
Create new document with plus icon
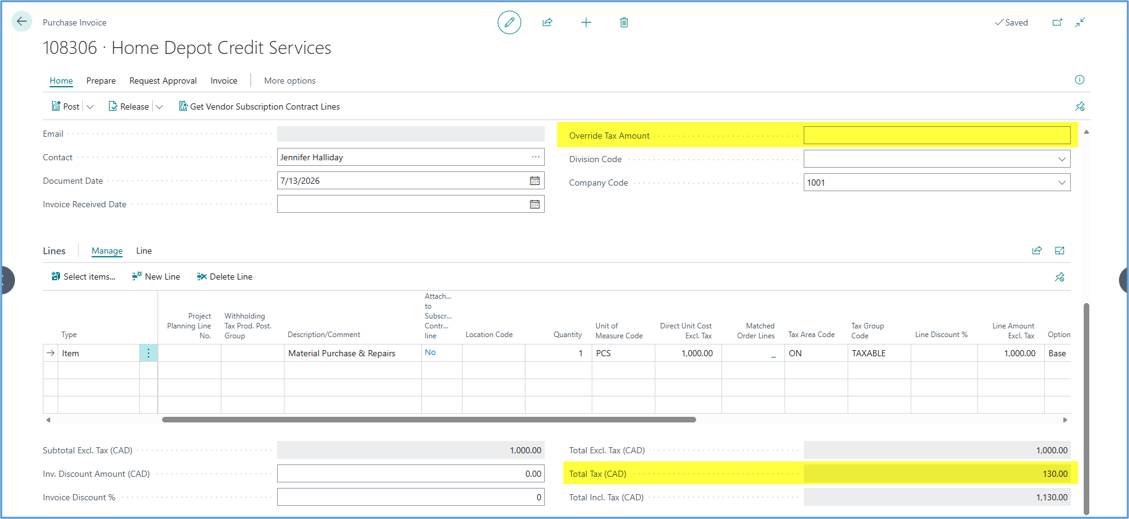click(x=586, y=22)
